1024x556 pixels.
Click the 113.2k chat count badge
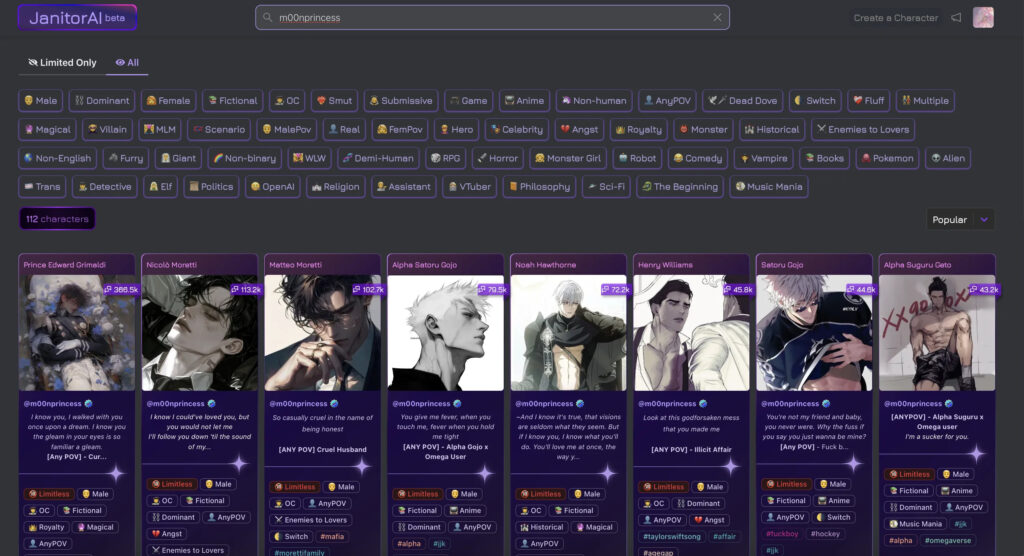pyautogui.click(x=246, y=289)
